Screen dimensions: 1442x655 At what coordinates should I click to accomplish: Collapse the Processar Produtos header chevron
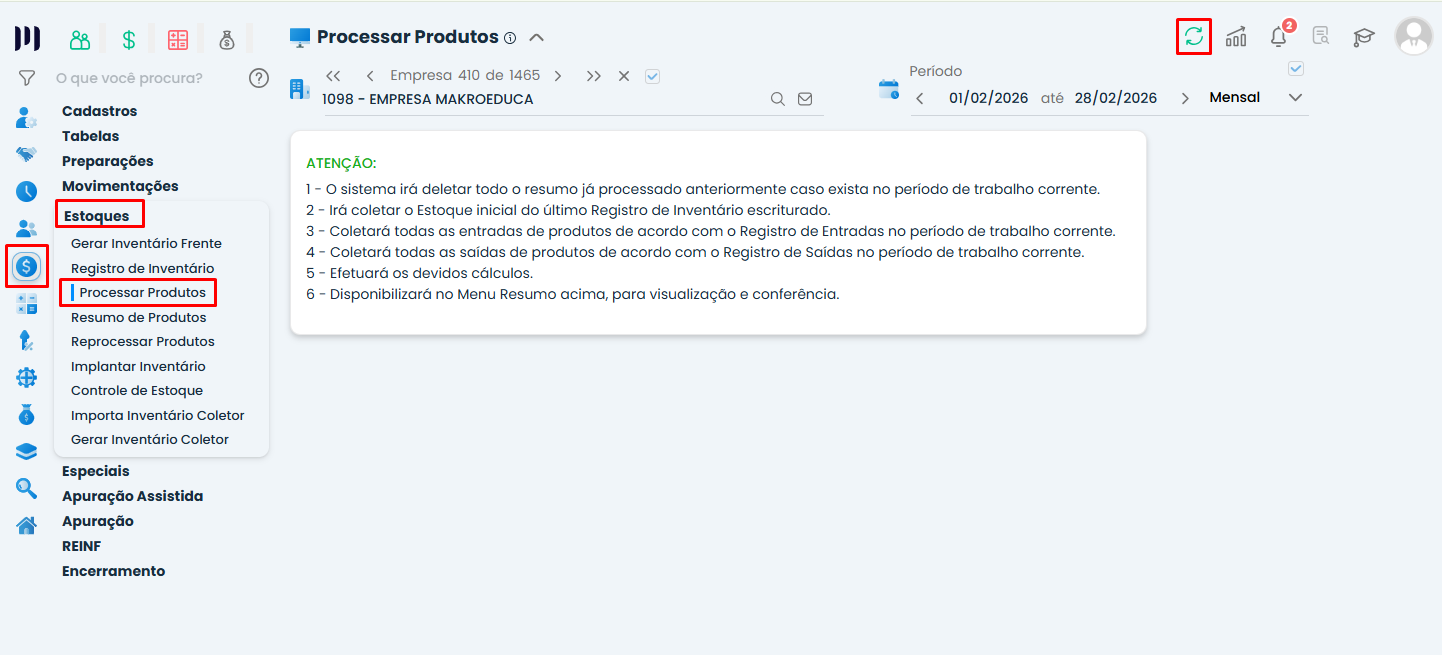click(537, 38)
